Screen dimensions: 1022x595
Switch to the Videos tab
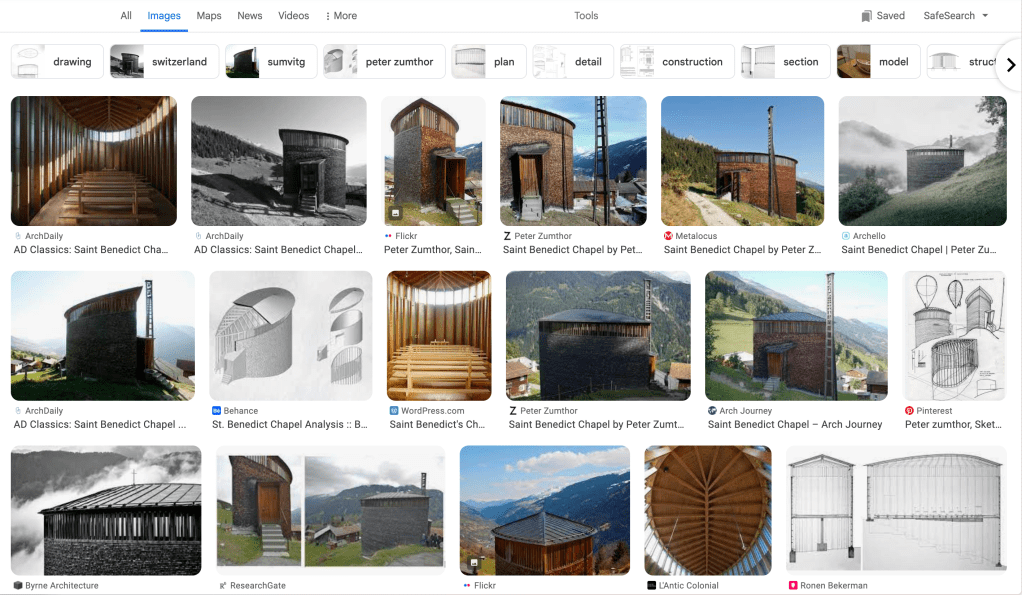(293, 16)
